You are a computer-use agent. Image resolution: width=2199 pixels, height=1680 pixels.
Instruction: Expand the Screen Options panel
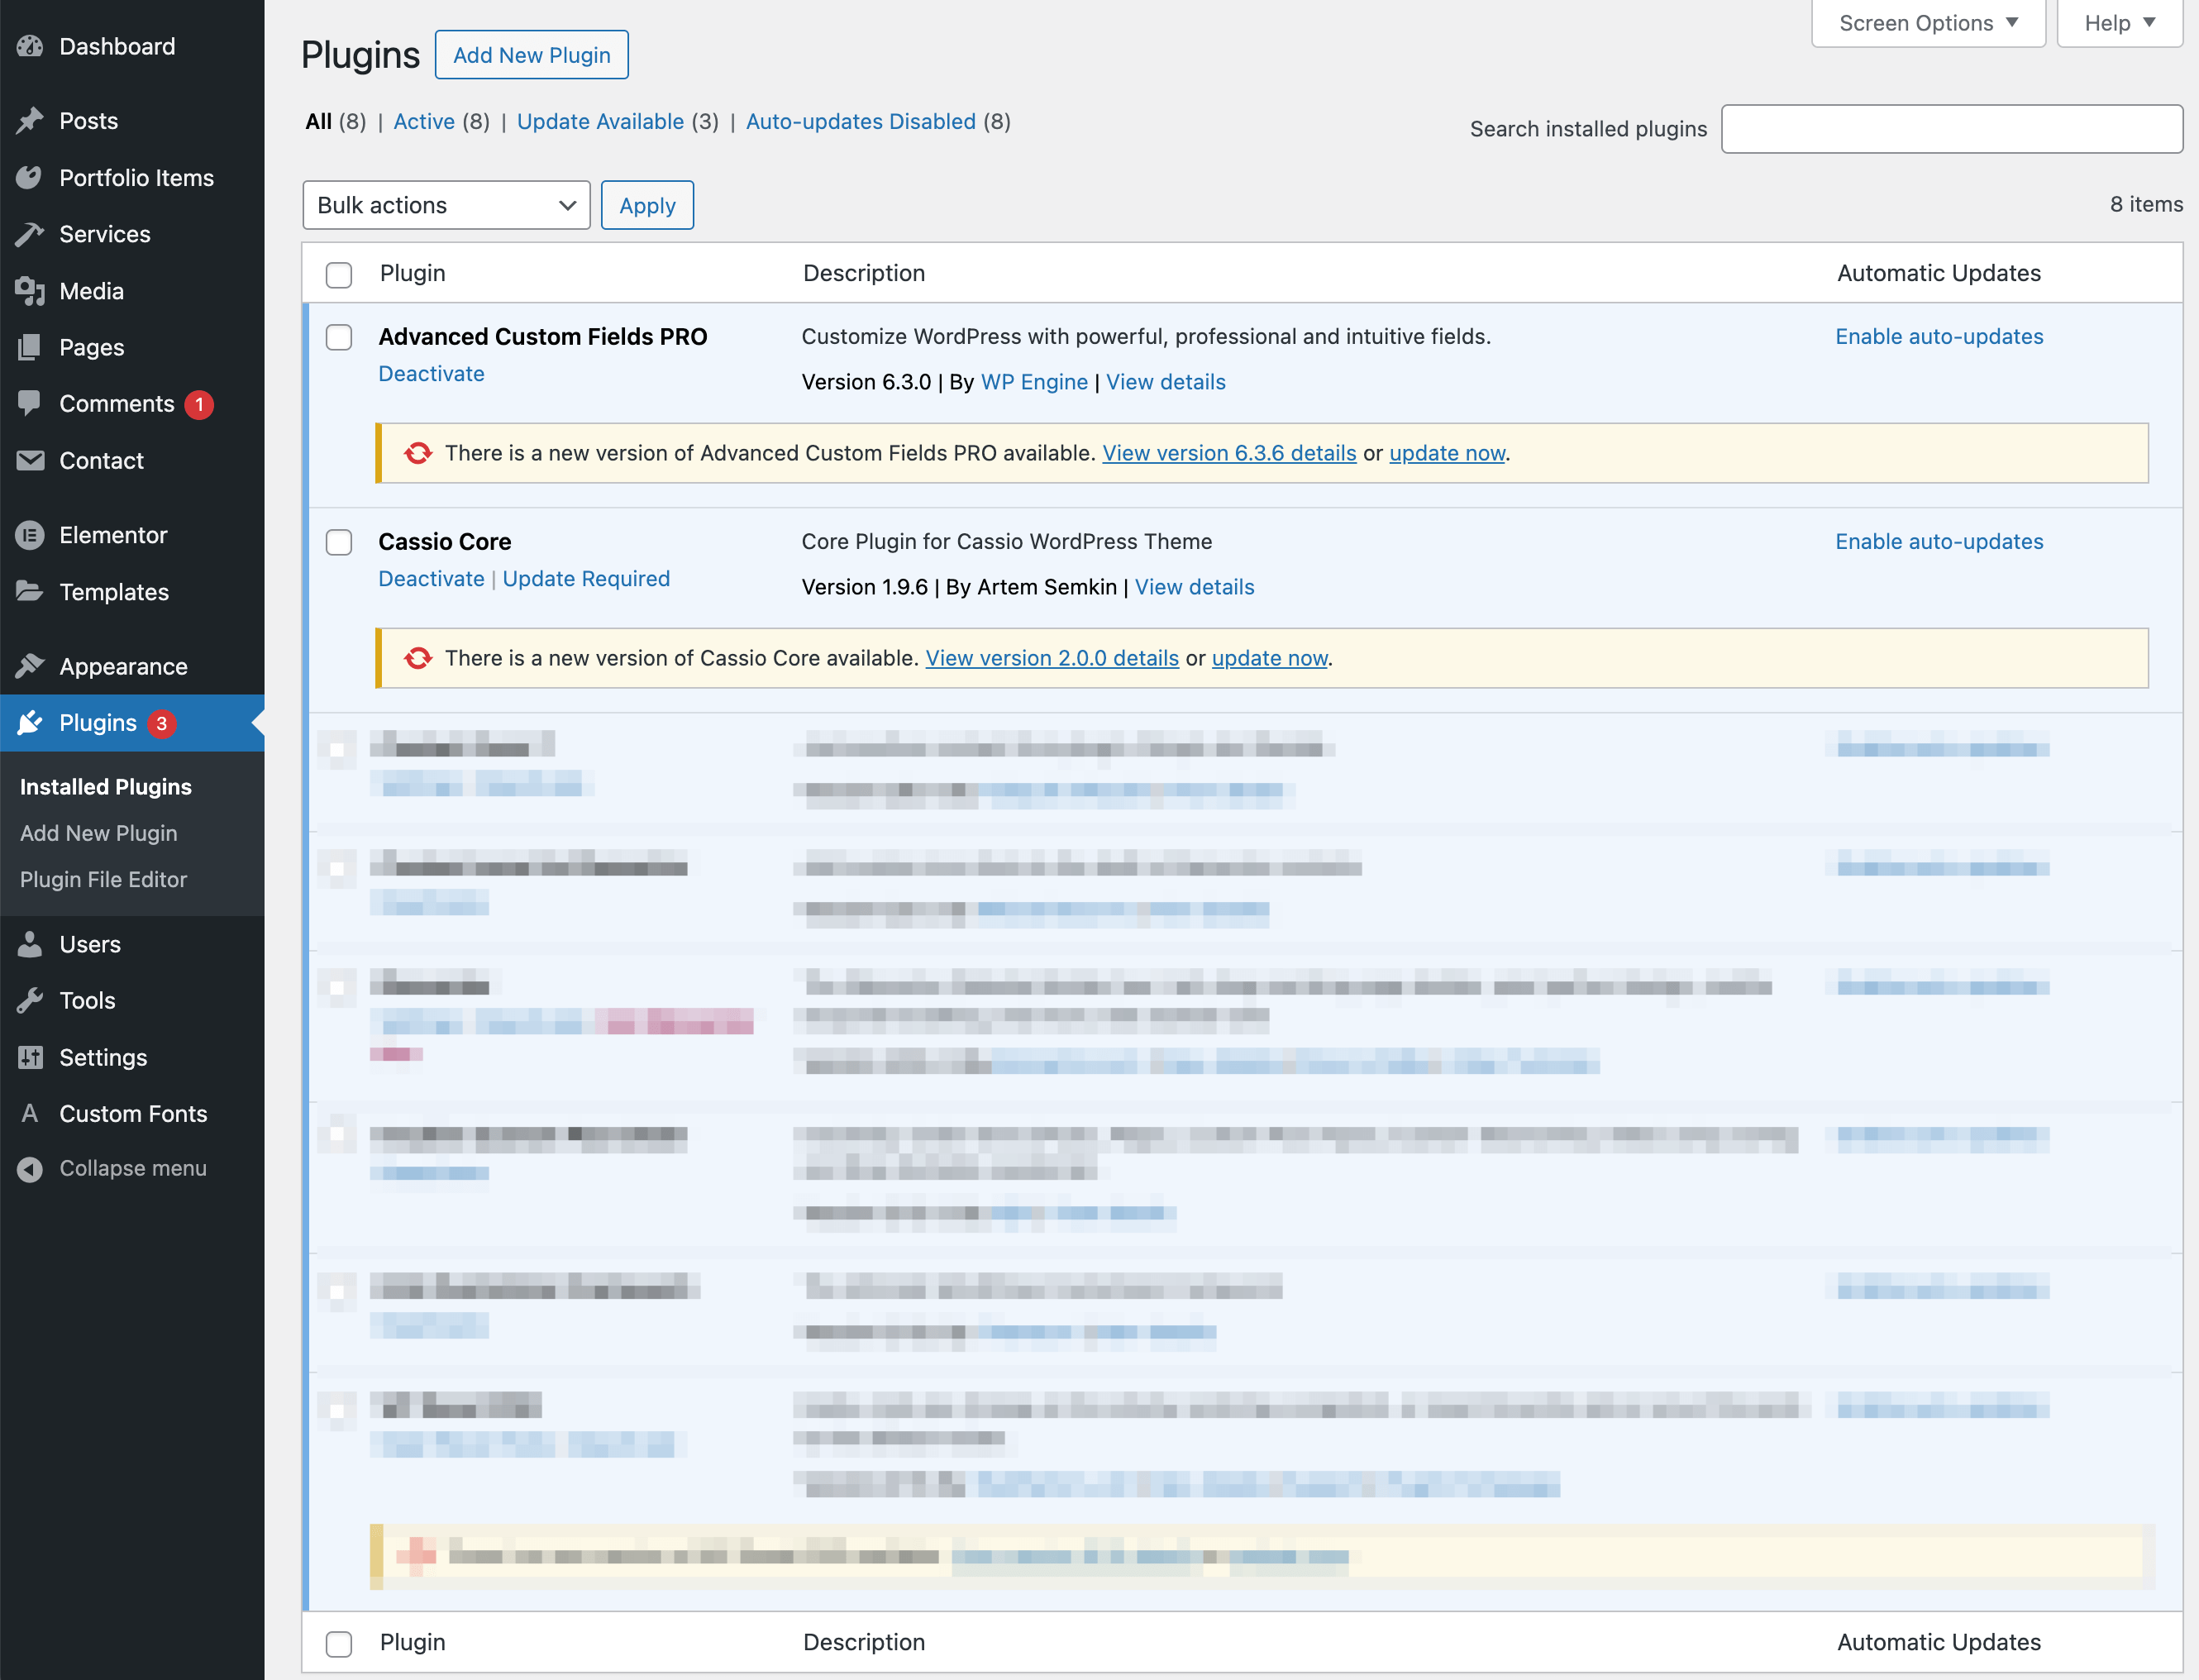tap(1927, 23)
